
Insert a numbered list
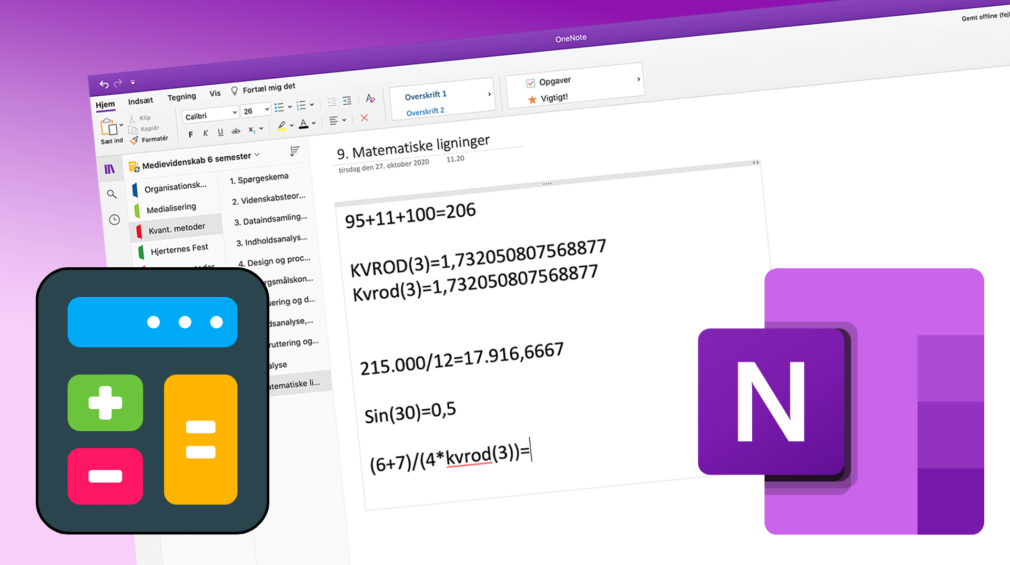301,105
